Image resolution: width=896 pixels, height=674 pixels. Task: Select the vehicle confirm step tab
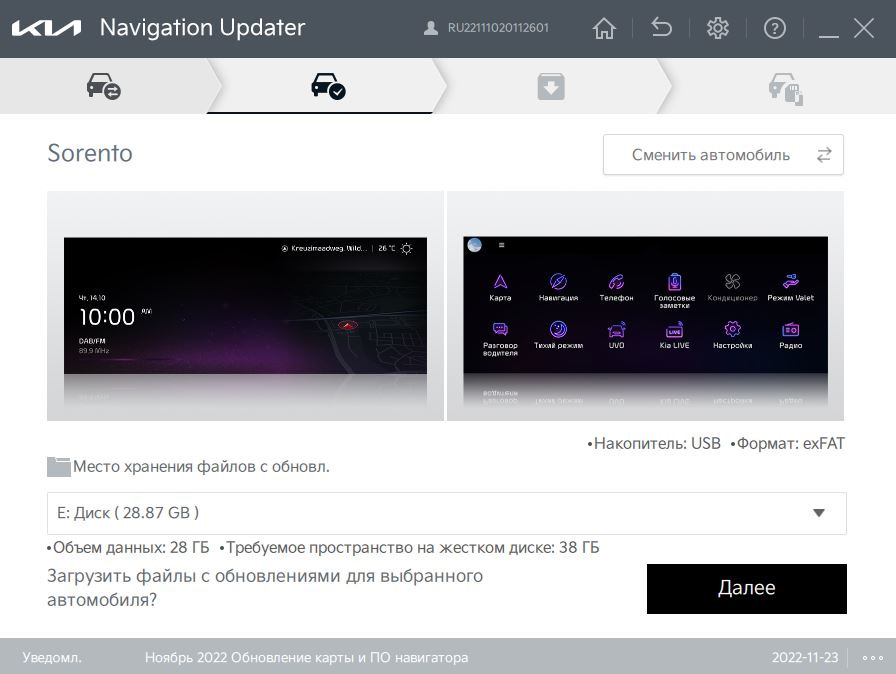[328, 86]
